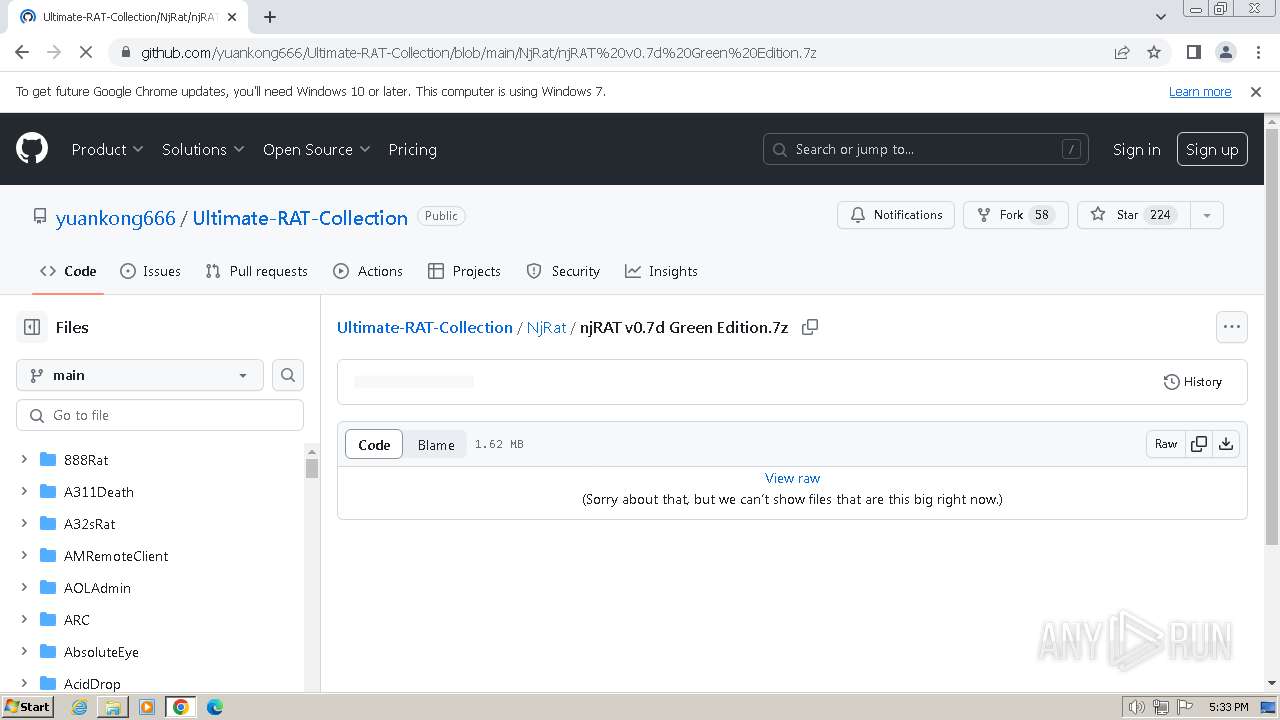The image size is (1280, 720).
Task: Open Chrome tab search dropdown
Action: pyautogui.click(x=1160, y=16)
